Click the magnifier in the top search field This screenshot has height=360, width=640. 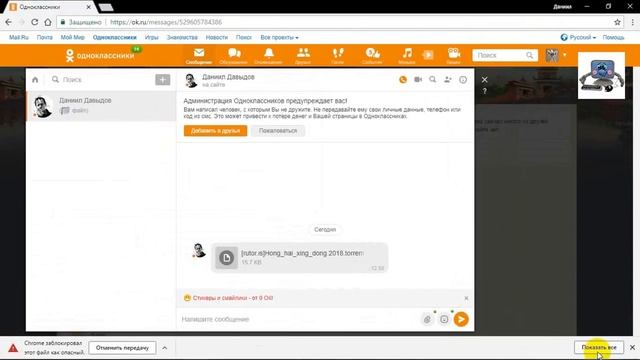[x=529, y=55]
